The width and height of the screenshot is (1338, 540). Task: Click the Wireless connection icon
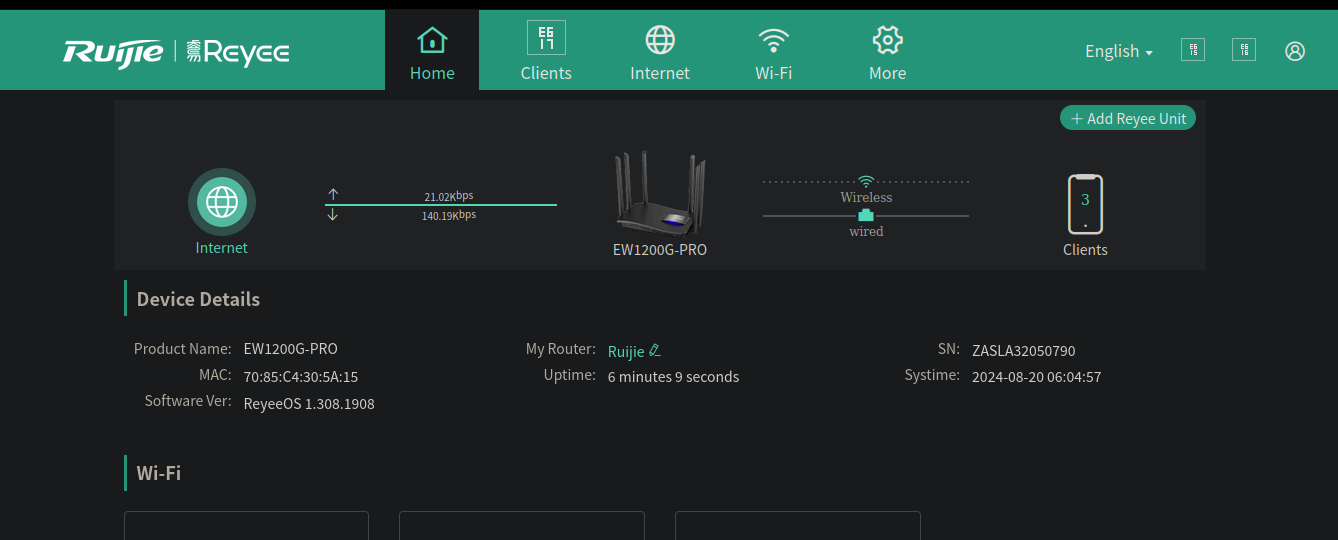(866, 181)
